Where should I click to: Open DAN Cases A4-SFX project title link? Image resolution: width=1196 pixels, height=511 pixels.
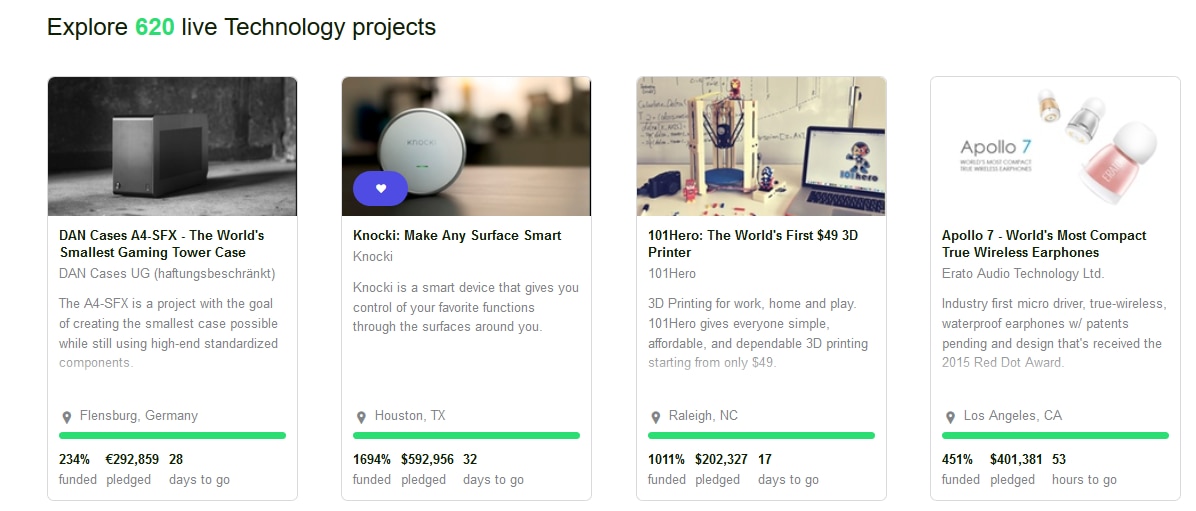point(161,244)
